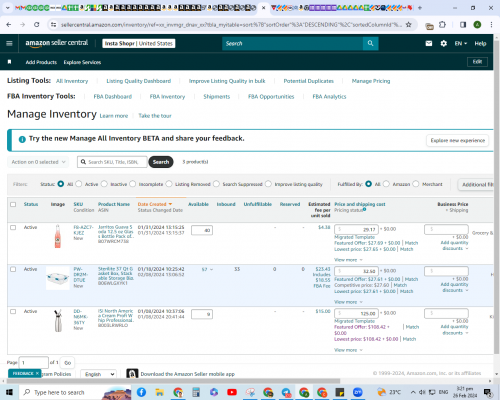Bookmark page with the star icon
This screenshot has width=500, height=400.
408,25
